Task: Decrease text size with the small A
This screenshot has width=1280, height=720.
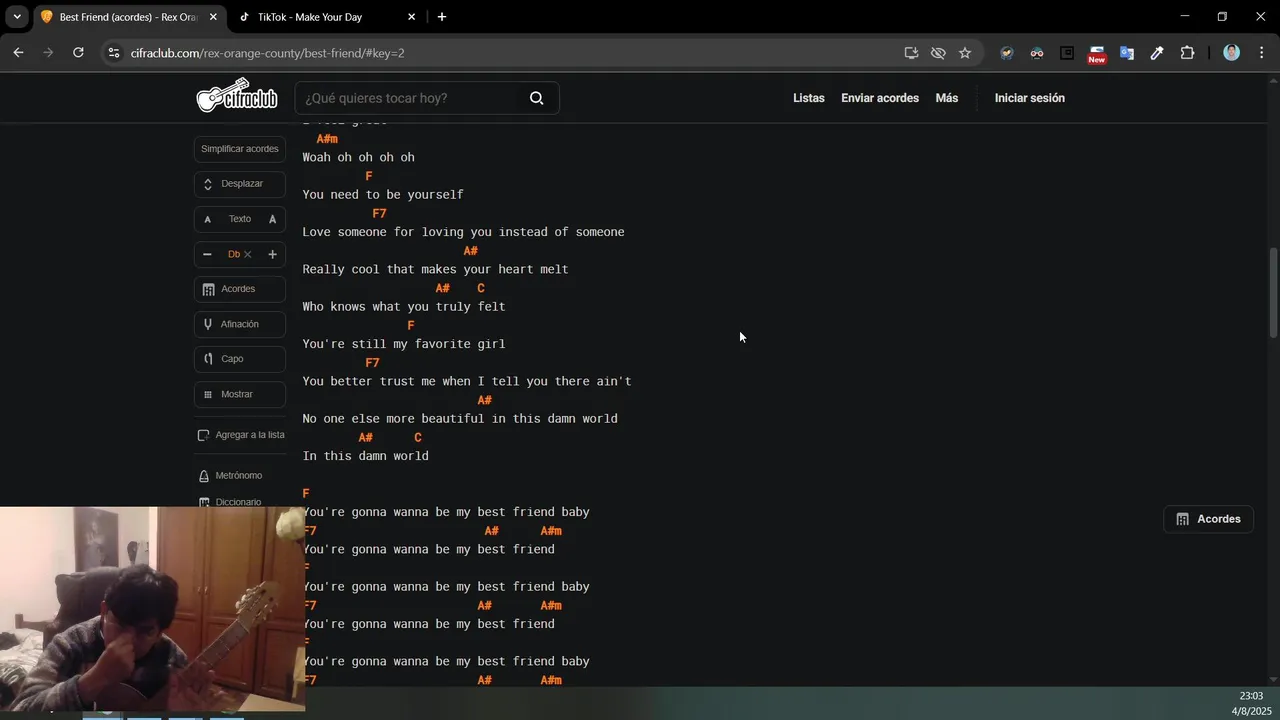Action: 208,219
